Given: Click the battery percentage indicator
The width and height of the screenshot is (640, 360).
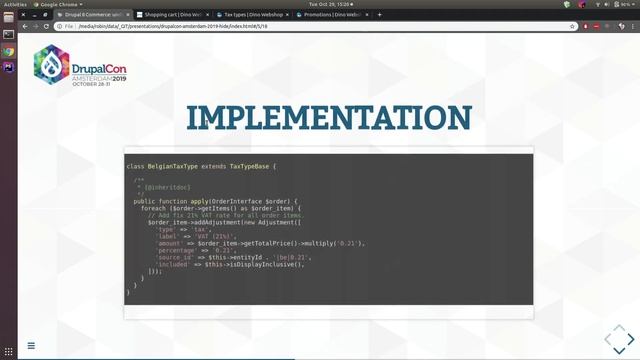Looking at the screenshot, I should click(x=622, y=4).
